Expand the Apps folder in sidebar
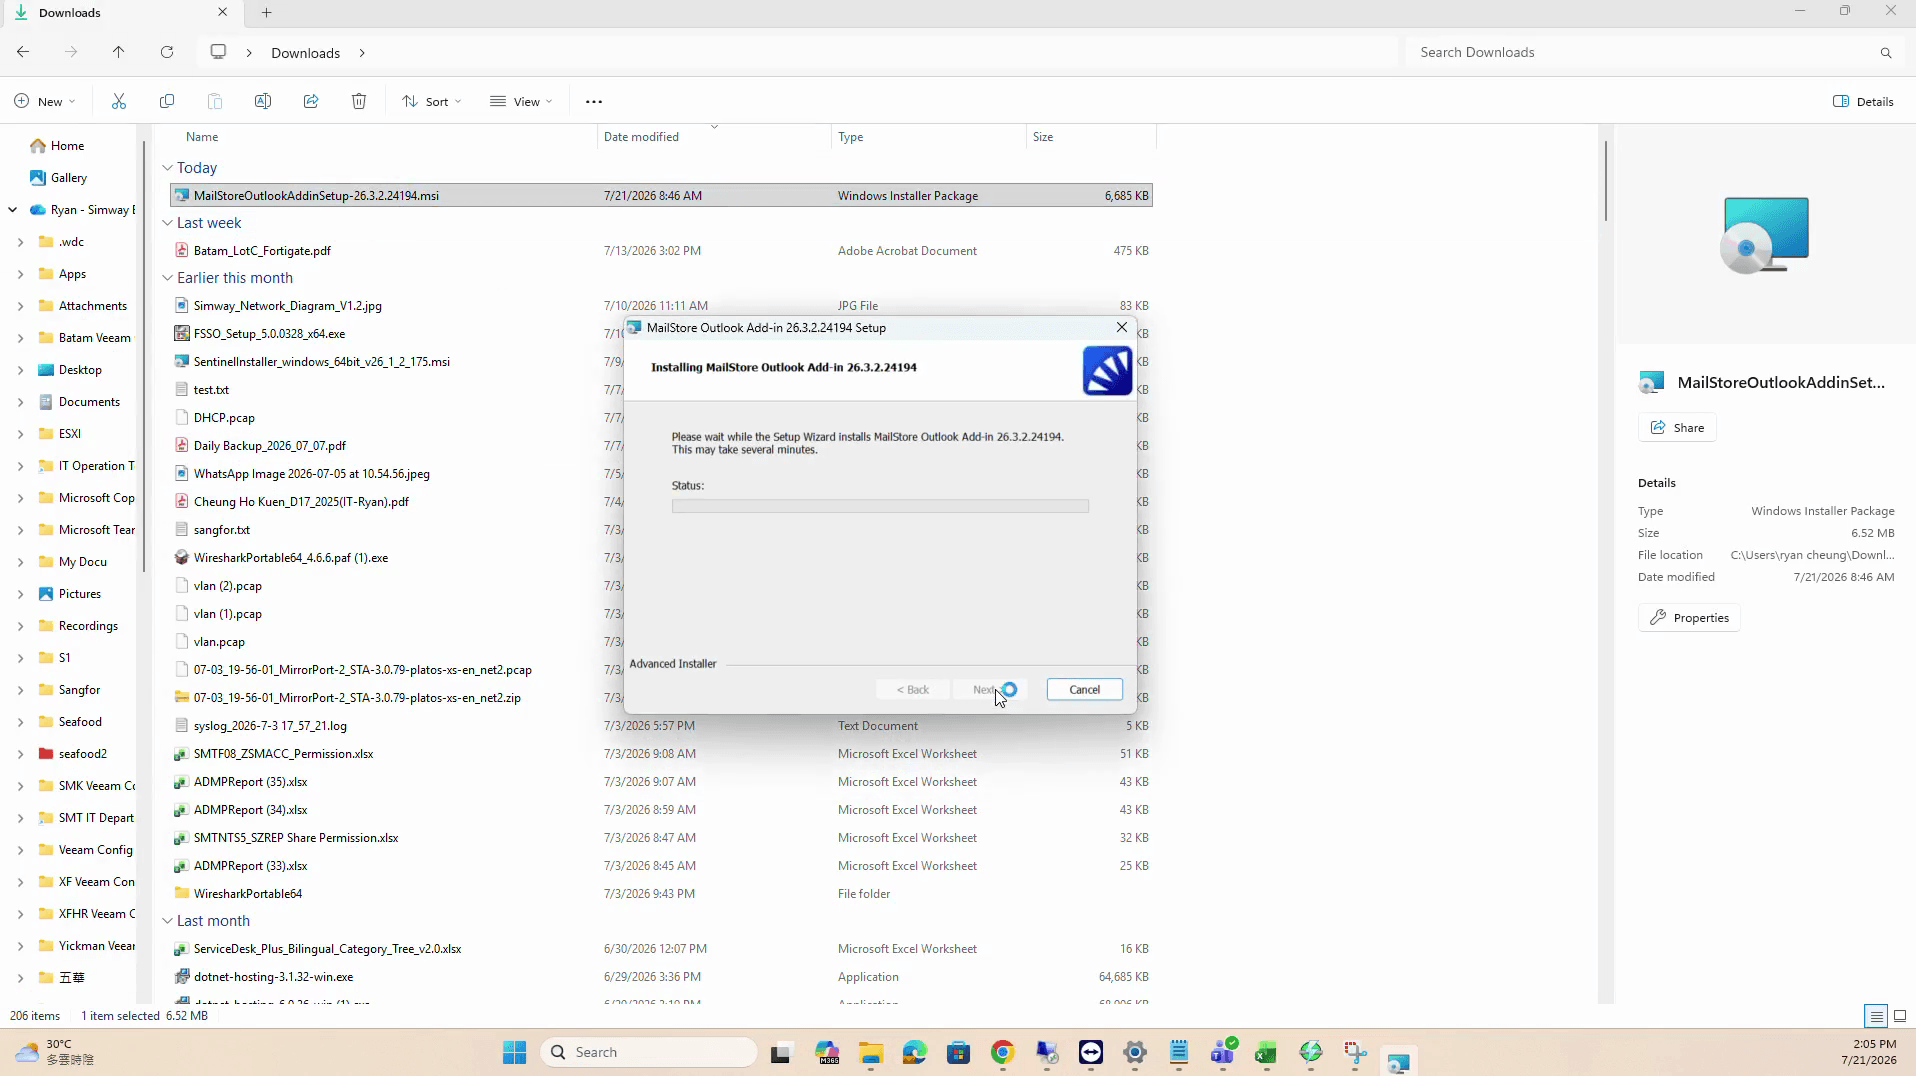Image resolution: width=1916 pixels, height=1076 pixels. (20, 274)
